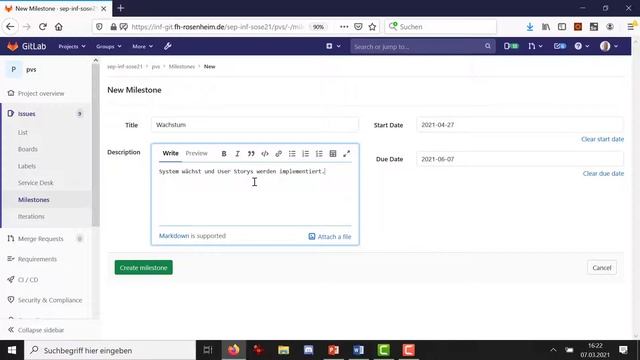This screenshot has width=640, height=360.
Task: Click the Start Date field
Action: click(520, 124)
